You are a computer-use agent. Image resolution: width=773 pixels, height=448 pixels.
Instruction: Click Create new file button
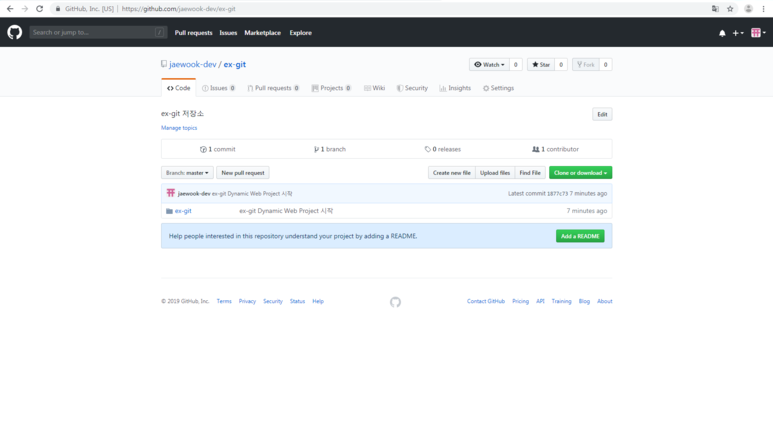tap(452, 173)
